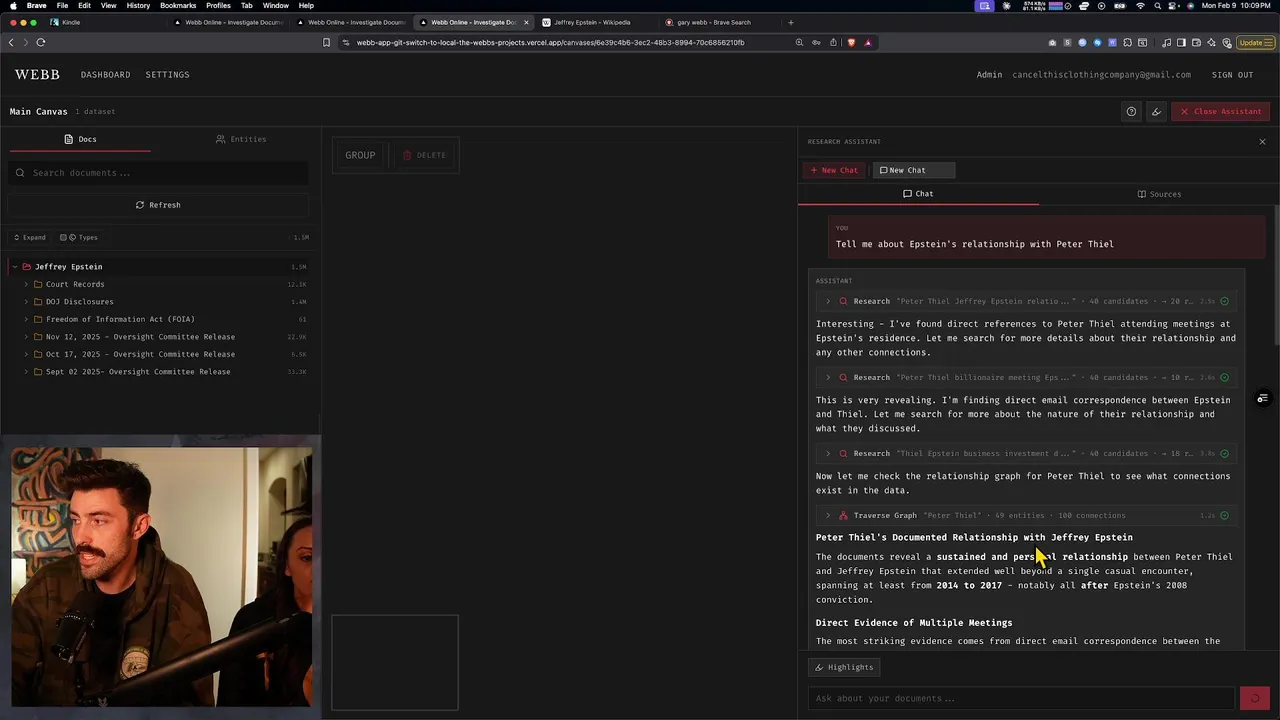Click SIGN OUT
The width and height of the screenshot is (1280, 720).
[1232, 75]
